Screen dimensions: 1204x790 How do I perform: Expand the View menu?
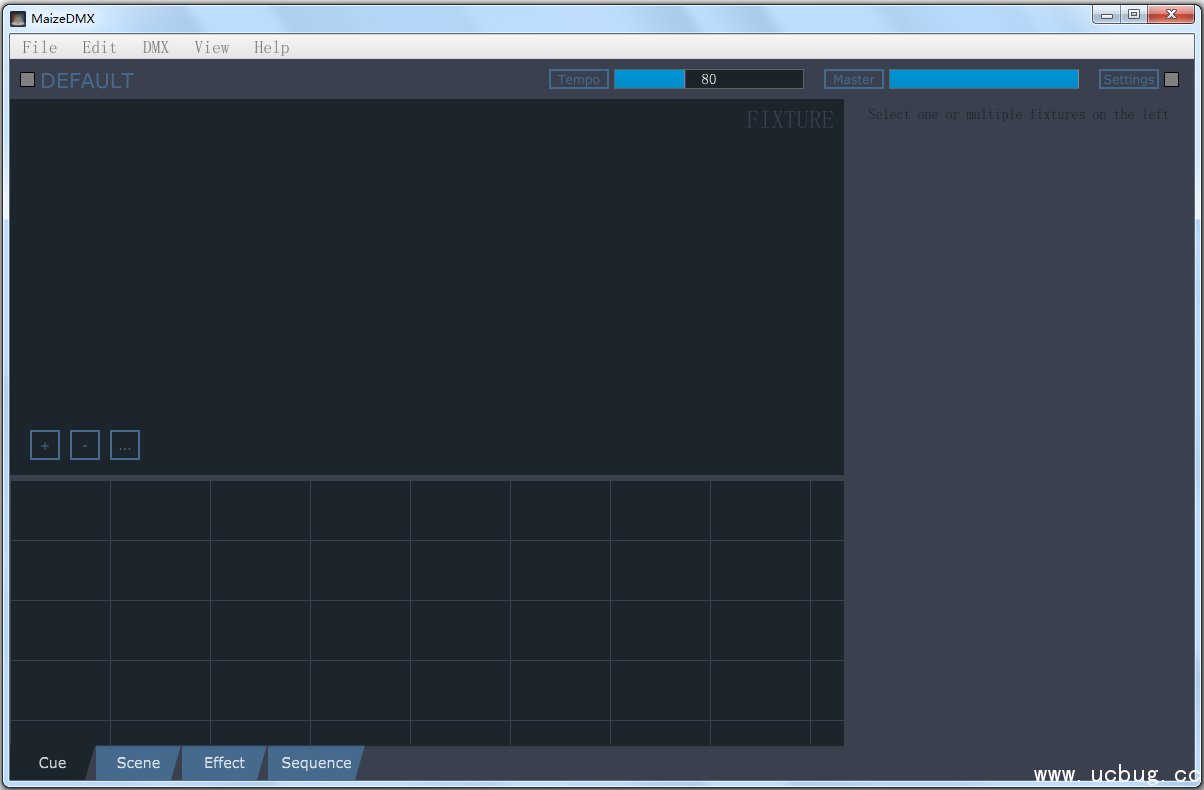coord(211,47)
